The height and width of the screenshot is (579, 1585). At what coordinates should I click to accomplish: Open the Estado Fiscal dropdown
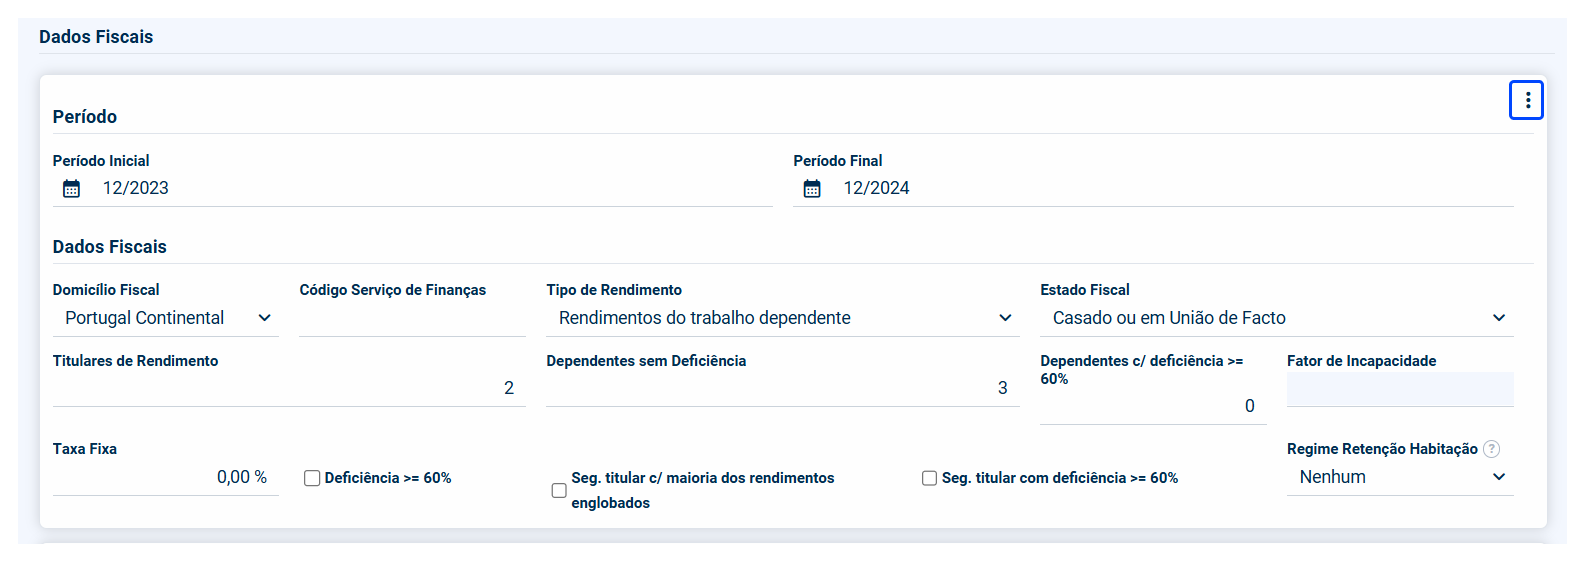coord(1276,318)
